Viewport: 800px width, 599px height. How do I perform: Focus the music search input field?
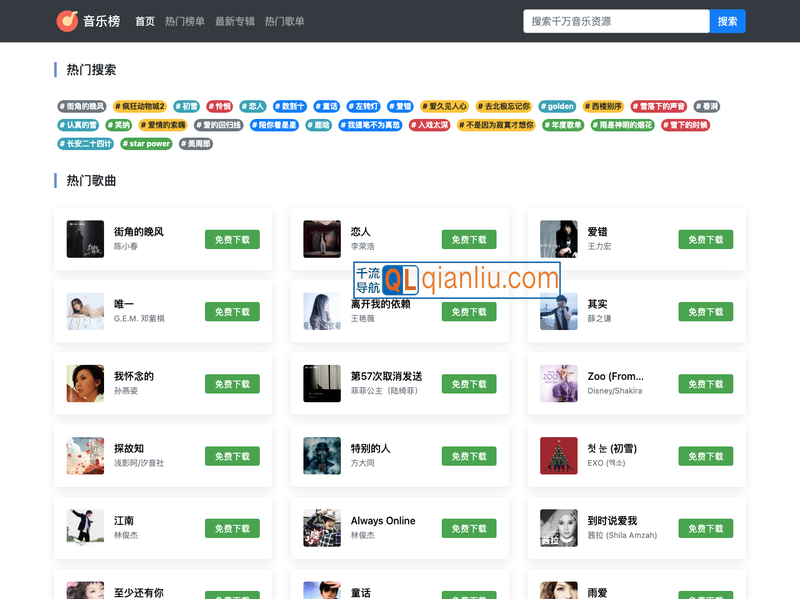click(616, 21)
